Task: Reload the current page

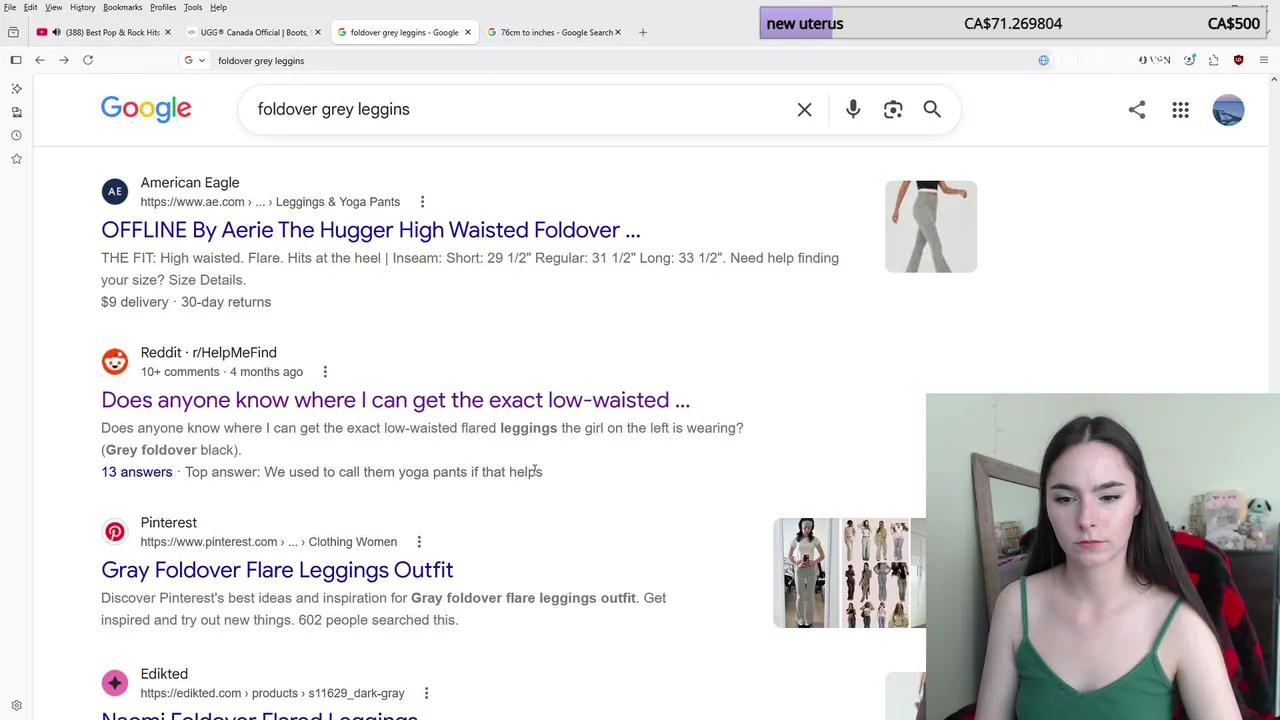Action: [x=88, y=60]
